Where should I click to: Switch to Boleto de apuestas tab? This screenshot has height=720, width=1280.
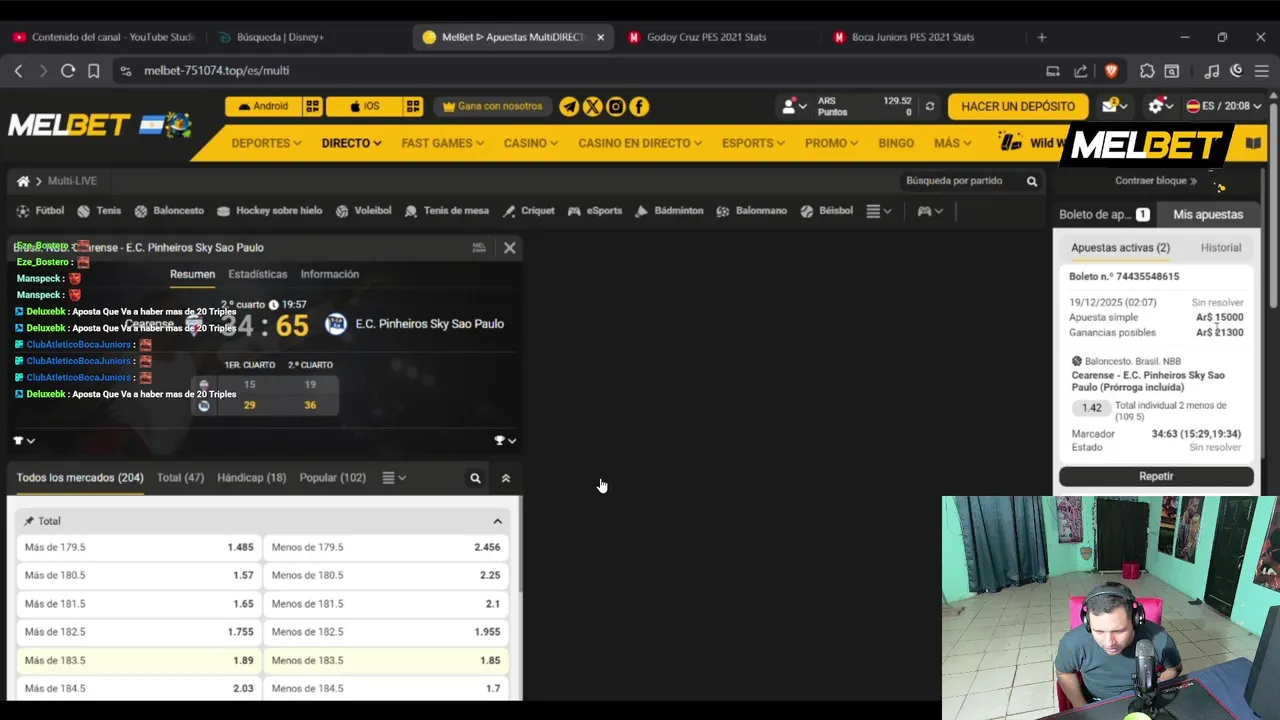1104,215
